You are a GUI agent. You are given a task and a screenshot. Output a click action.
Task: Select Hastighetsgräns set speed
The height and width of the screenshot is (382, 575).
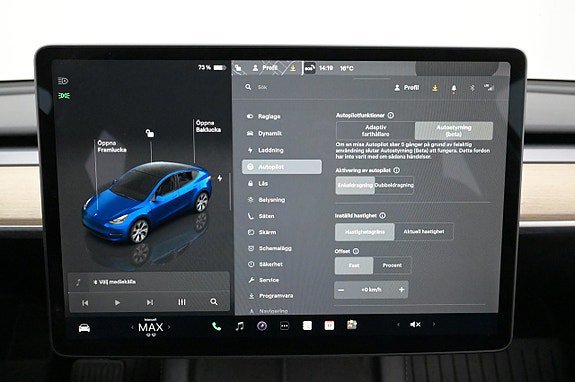click(x=365, y=232)
